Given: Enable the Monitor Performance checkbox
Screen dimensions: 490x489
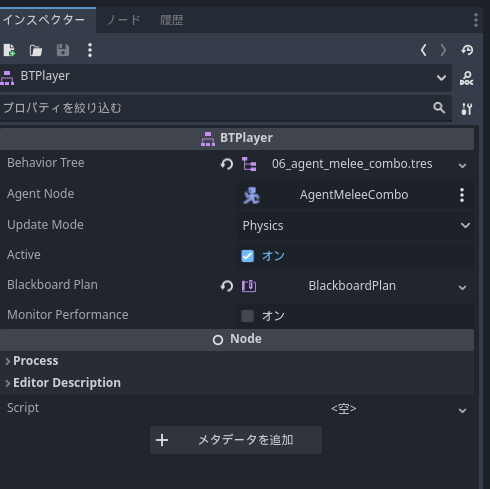Looking at the screenshot, I should click(248, 316).
